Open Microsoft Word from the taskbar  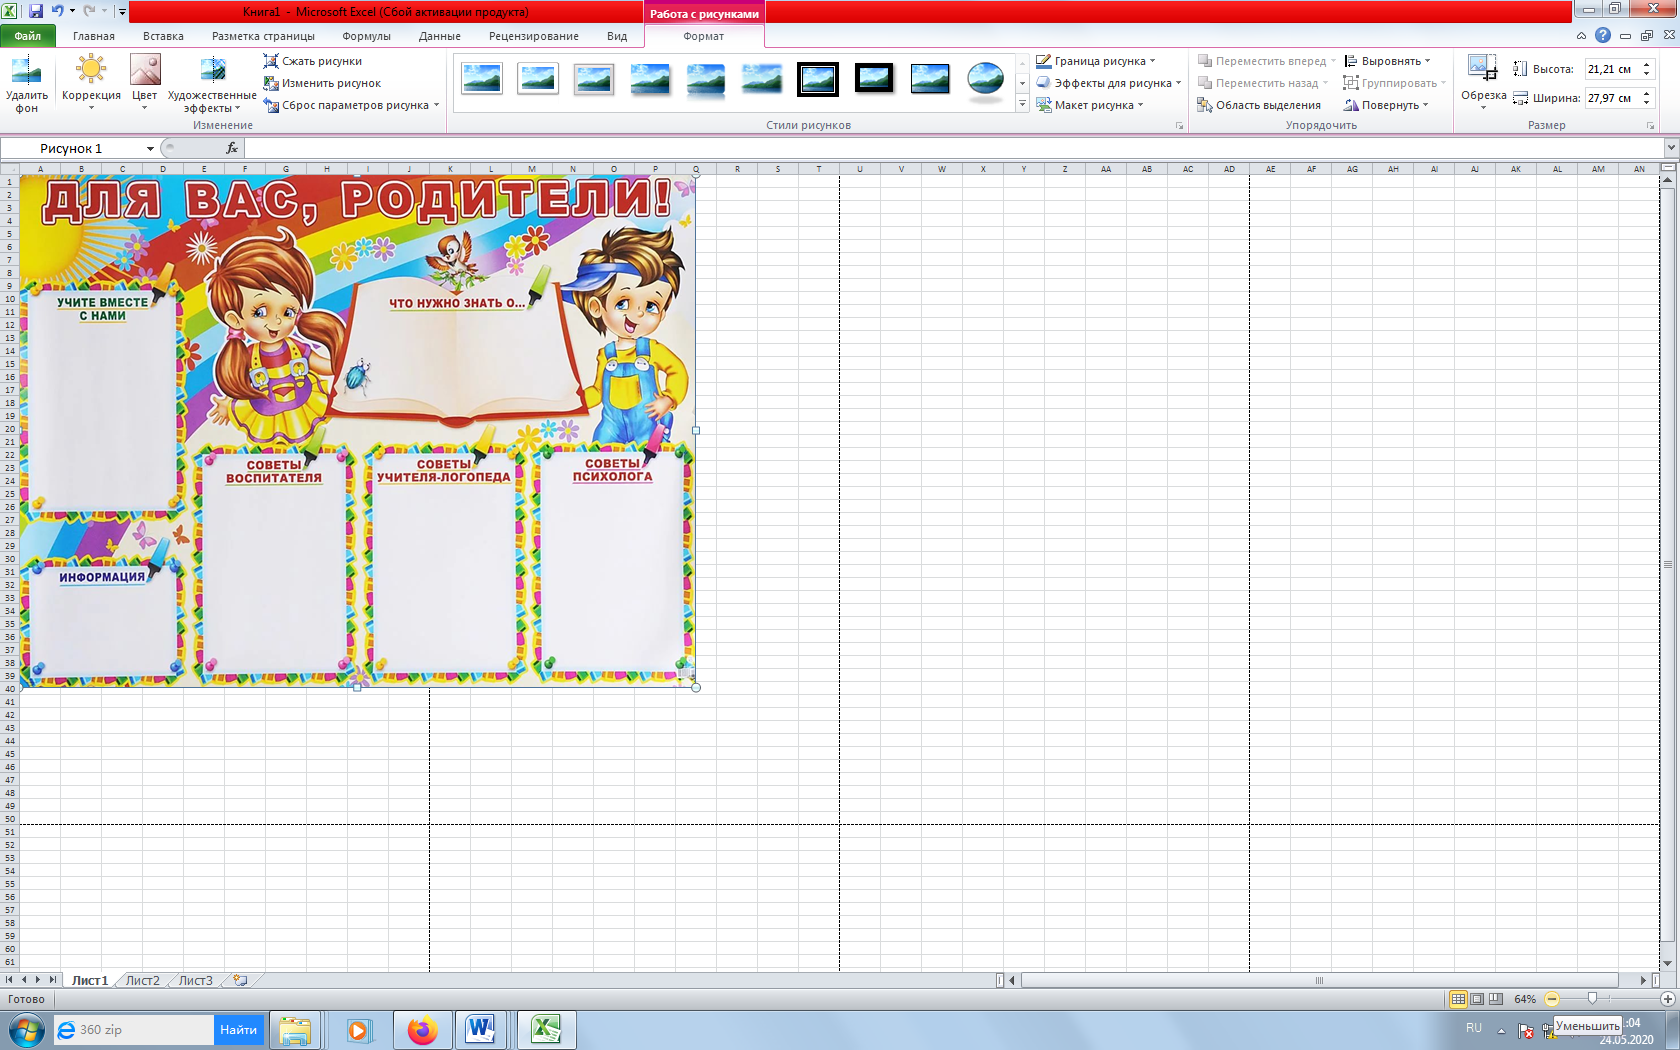481,1029
